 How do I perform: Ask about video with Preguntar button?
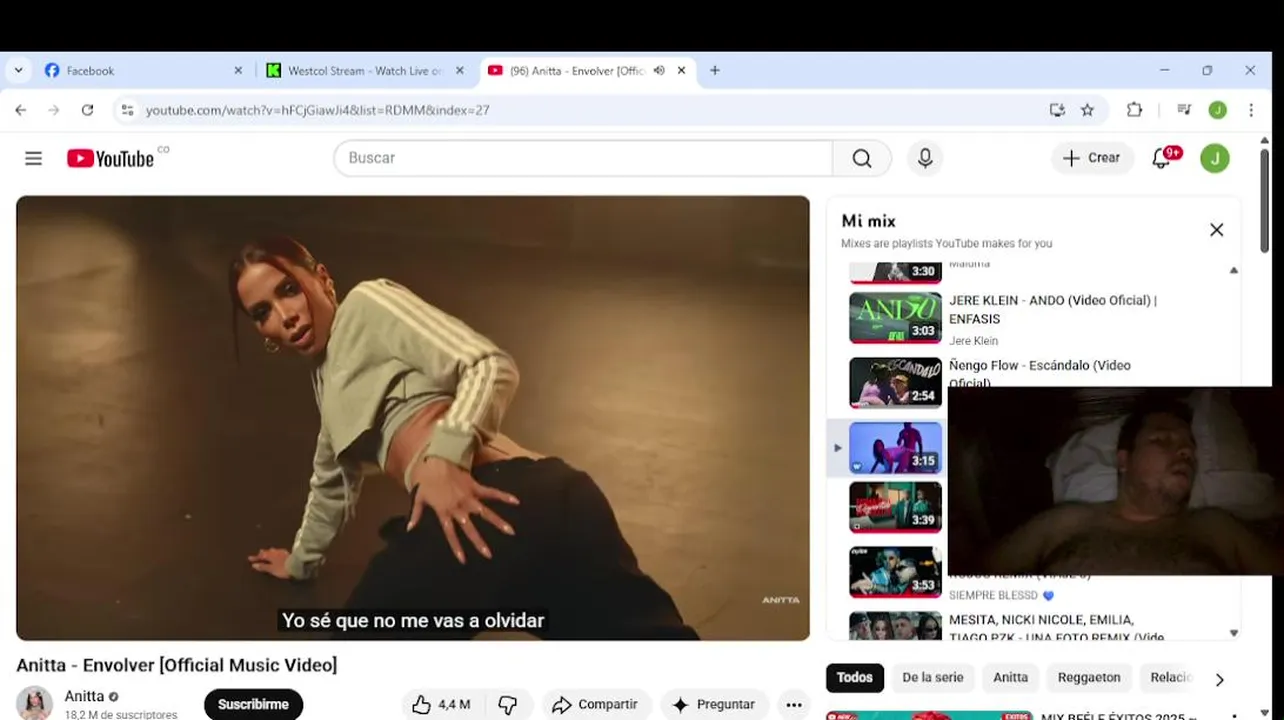click(714, 704)
